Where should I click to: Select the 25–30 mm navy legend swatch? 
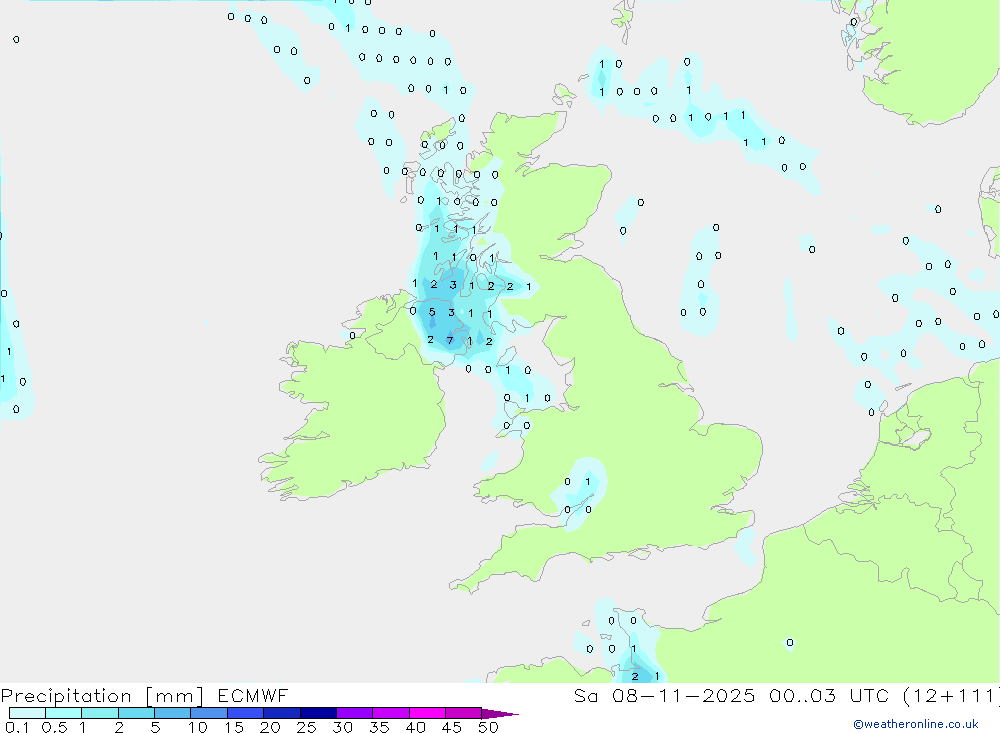(318, 713)
